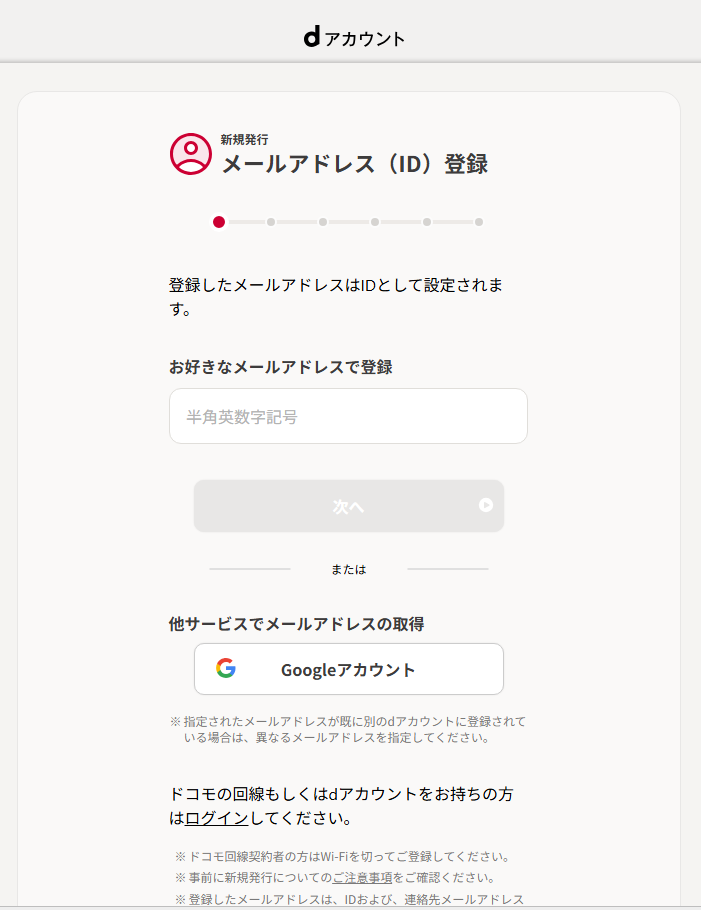The width and height of the screenshot is (701, 910).
Task: Select the last progress step dot
Action: (x=479, y=222)
